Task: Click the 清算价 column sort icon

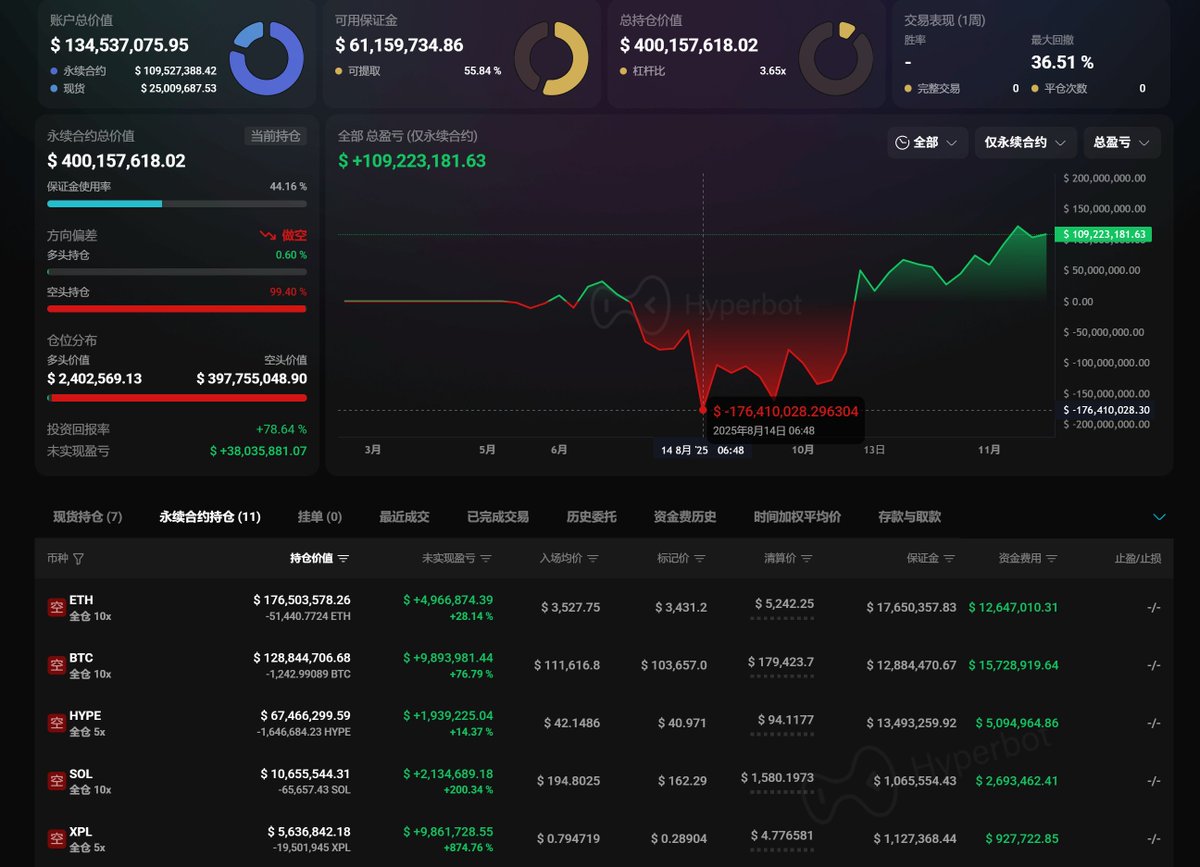Action: pos(807,559)
